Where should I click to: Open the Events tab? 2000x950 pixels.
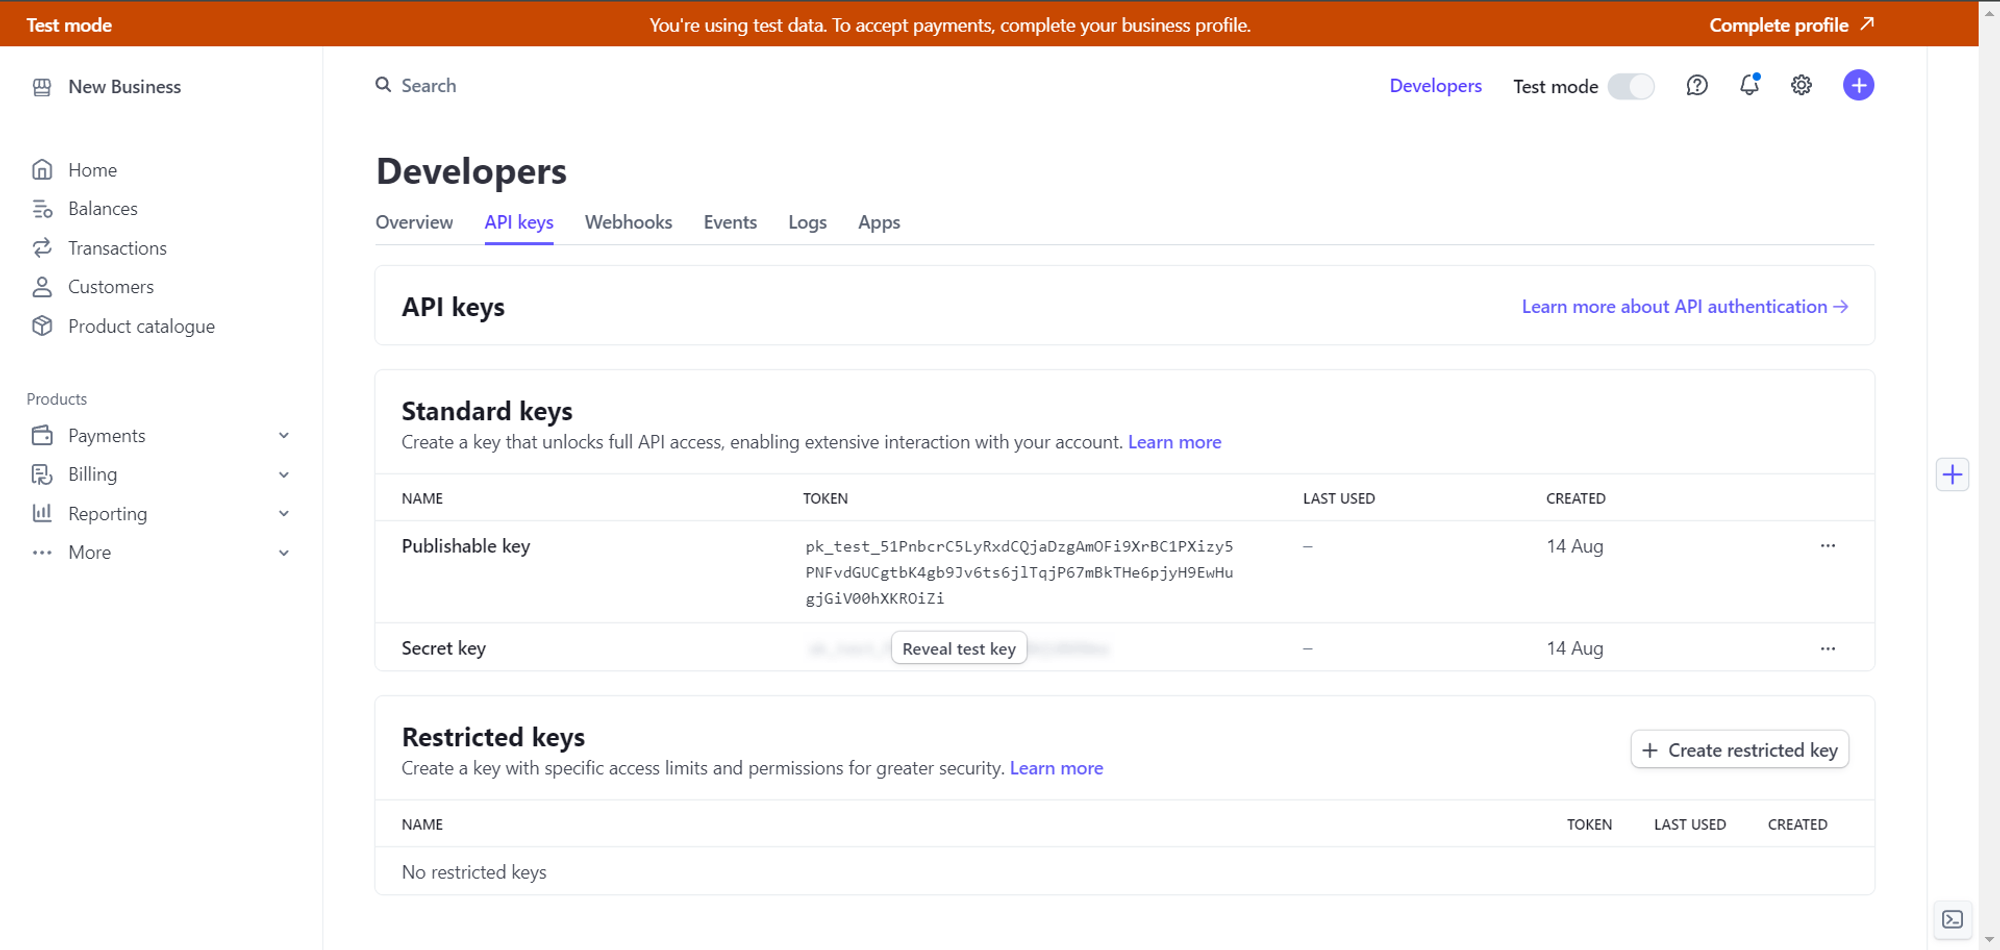click(730, 222)
